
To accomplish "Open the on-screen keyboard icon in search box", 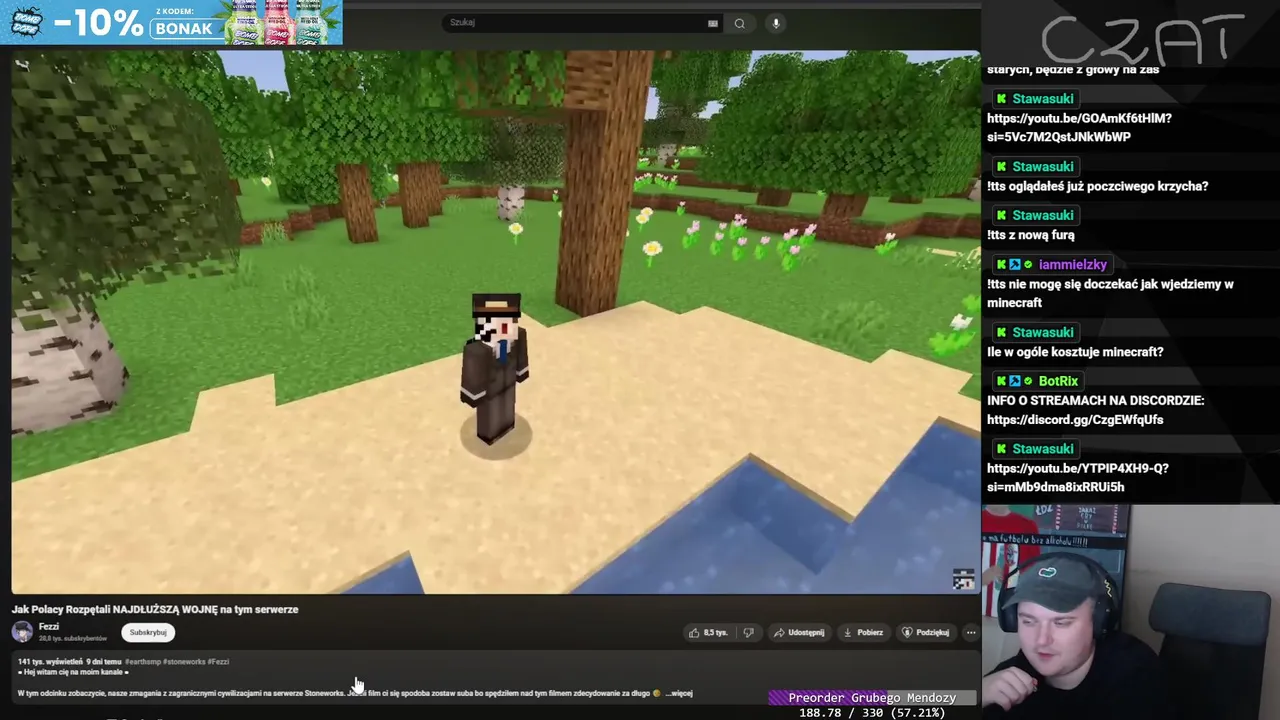I will pos(713,23).
